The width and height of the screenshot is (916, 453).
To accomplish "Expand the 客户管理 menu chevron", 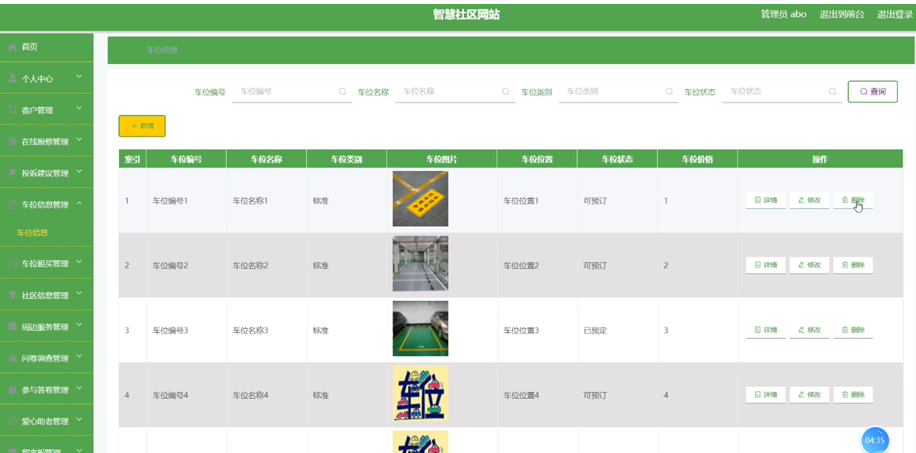I will [x=79, y=109].
